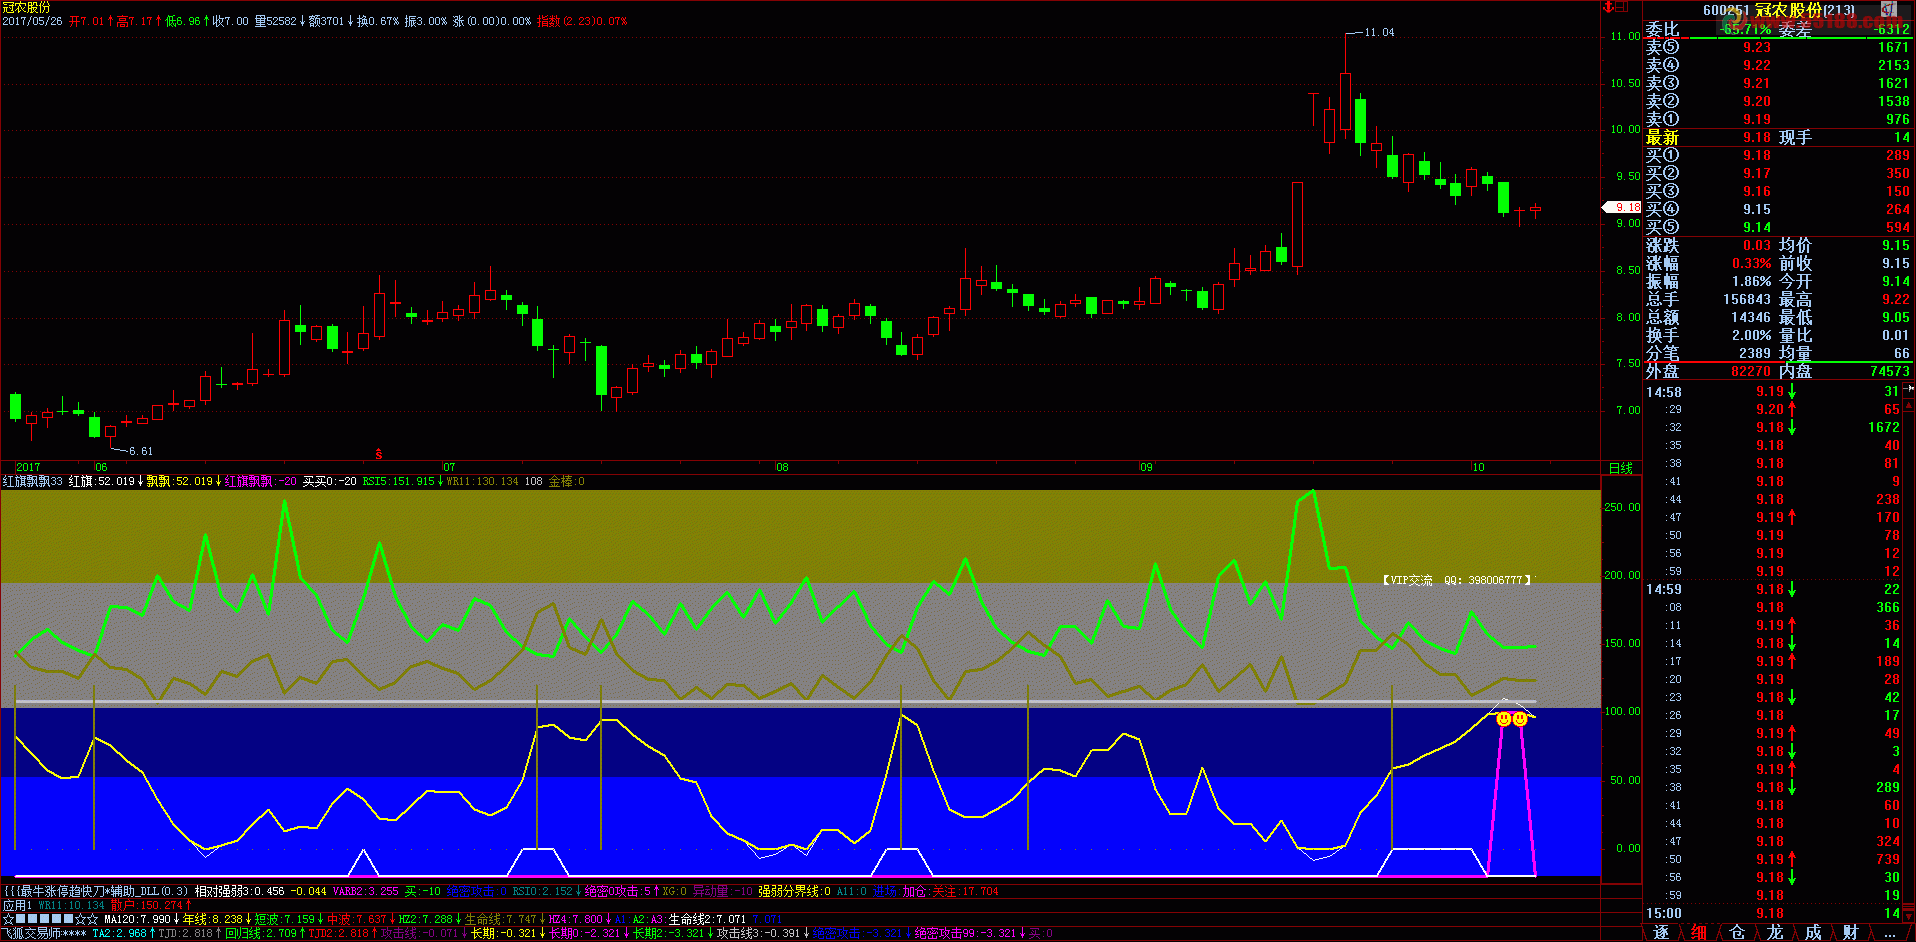Click the 【VIP交流 QQ: 398006777】 label
This screenshot has width=1916, height=942.
point(1456,580)
